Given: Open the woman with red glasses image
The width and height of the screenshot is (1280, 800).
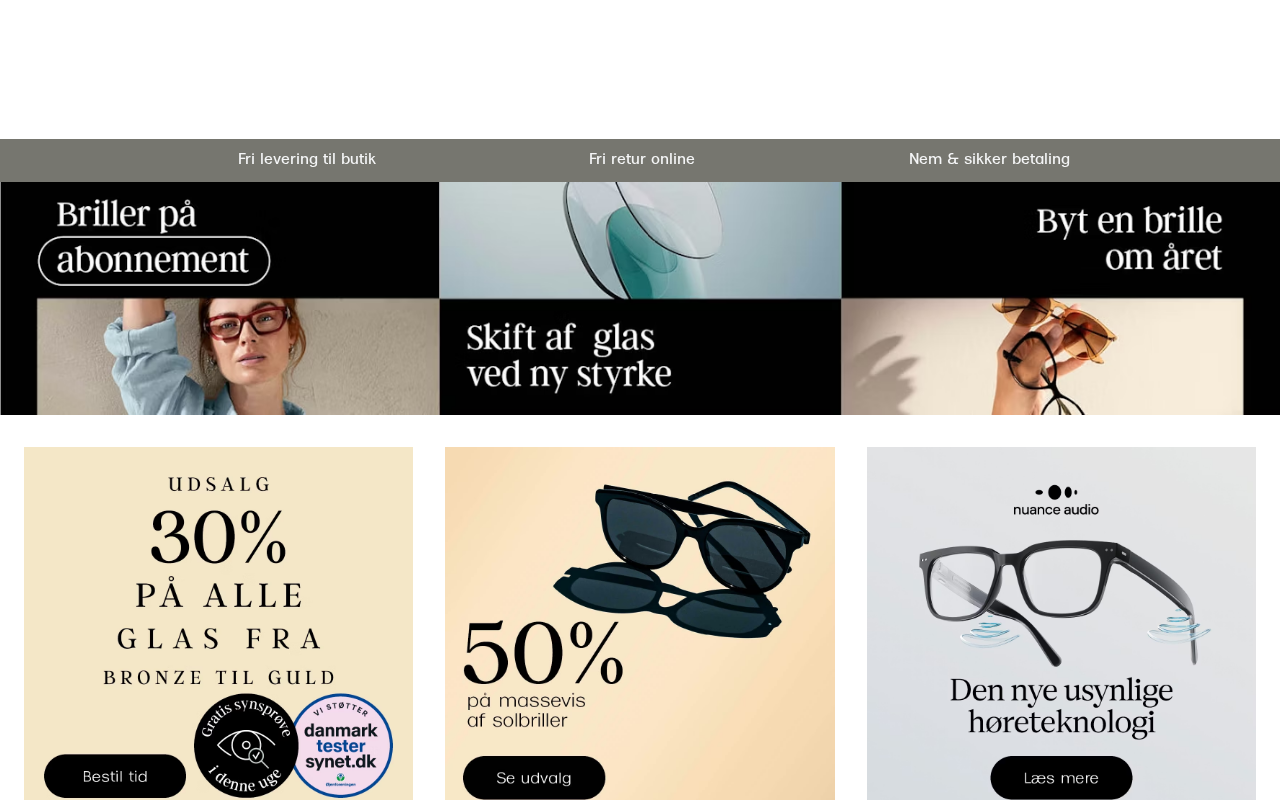Looking at the screenshot, I should [x=238, y=356].
